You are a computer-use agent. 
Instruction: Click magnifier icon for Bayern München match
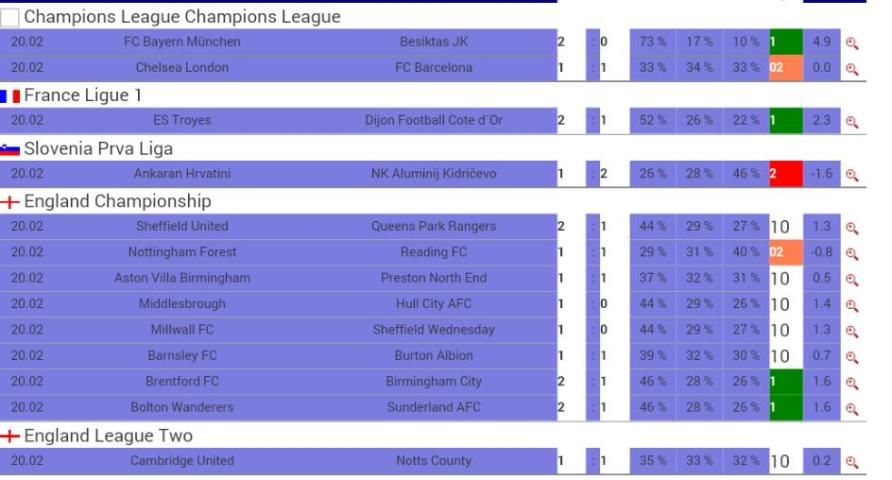click(x=852, y=43)
